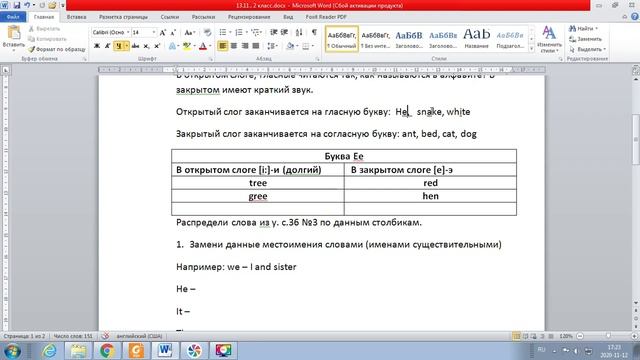The image size is (640, 360).
Task: Toggle Strikethrough formatting
Action: tap(135, 46)
